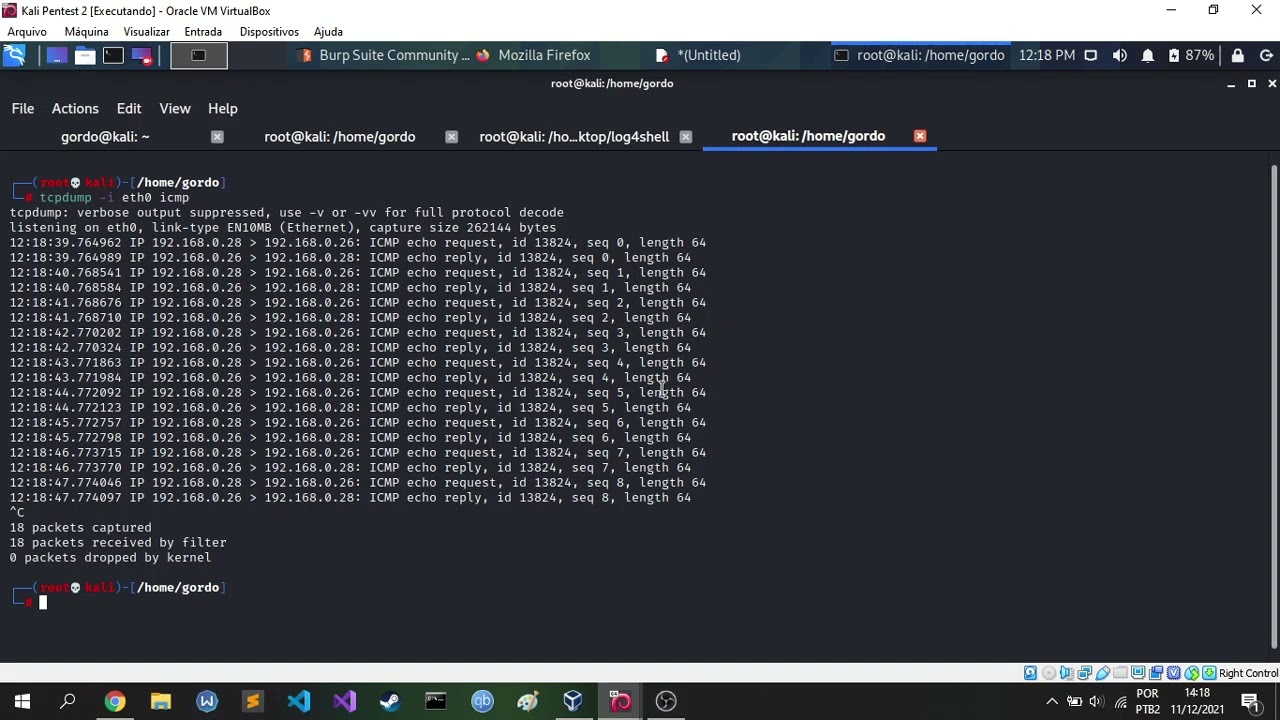Click the screen recorder panel icon
This screenshot has width=1280, height=720.
[x=141, y=56]
